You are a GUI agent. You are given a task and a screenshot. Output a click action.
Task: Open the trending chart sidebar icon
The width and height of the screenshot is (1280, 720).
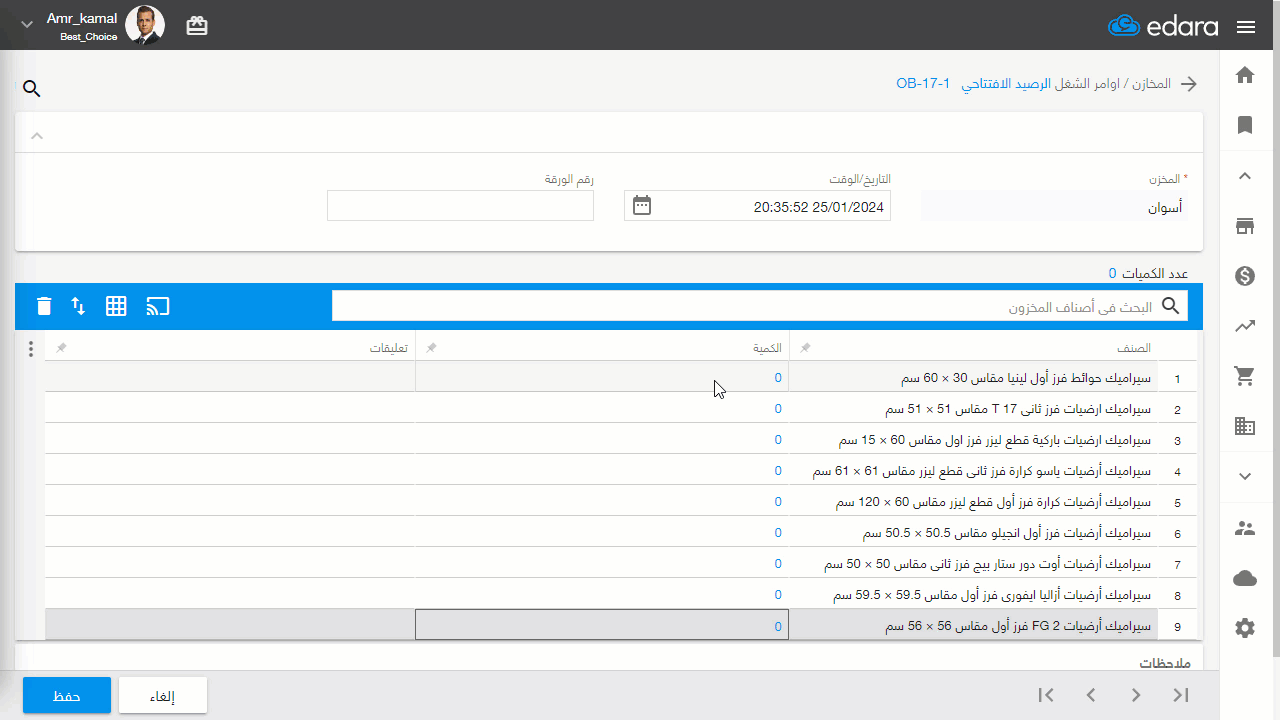(x=1245, y=326)
